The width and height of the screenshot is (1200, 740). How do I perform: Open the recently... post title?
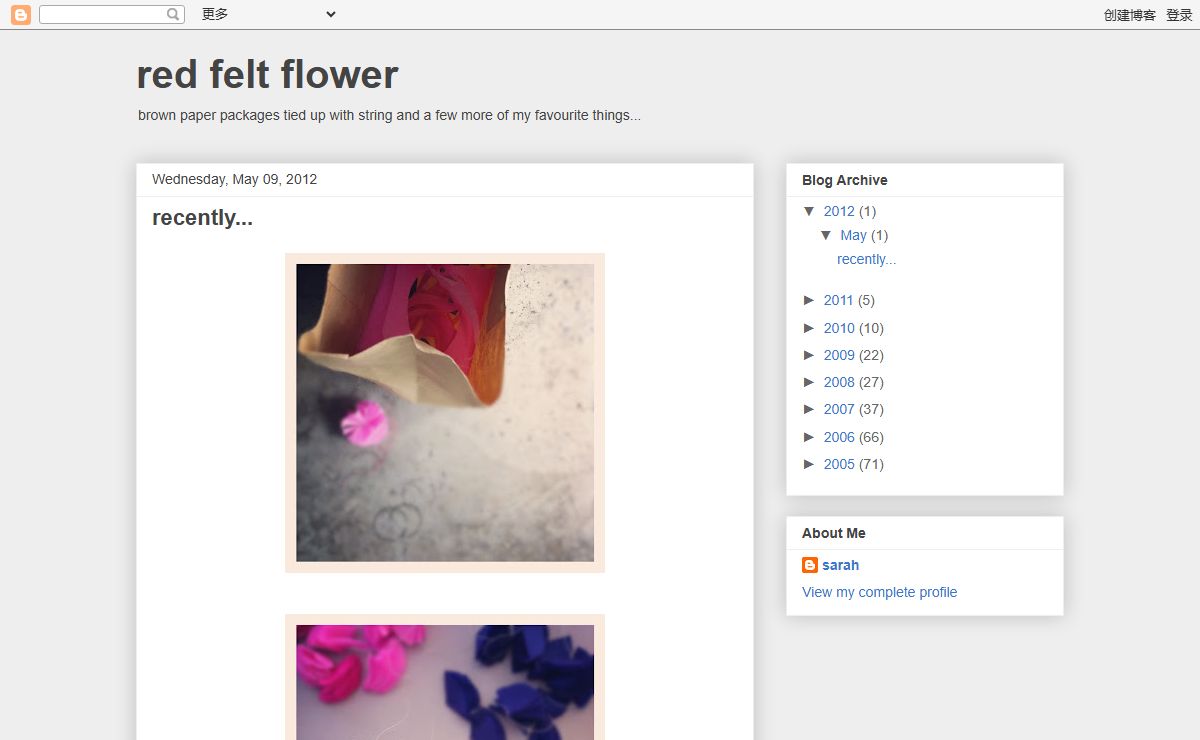(x=202, y=218)
